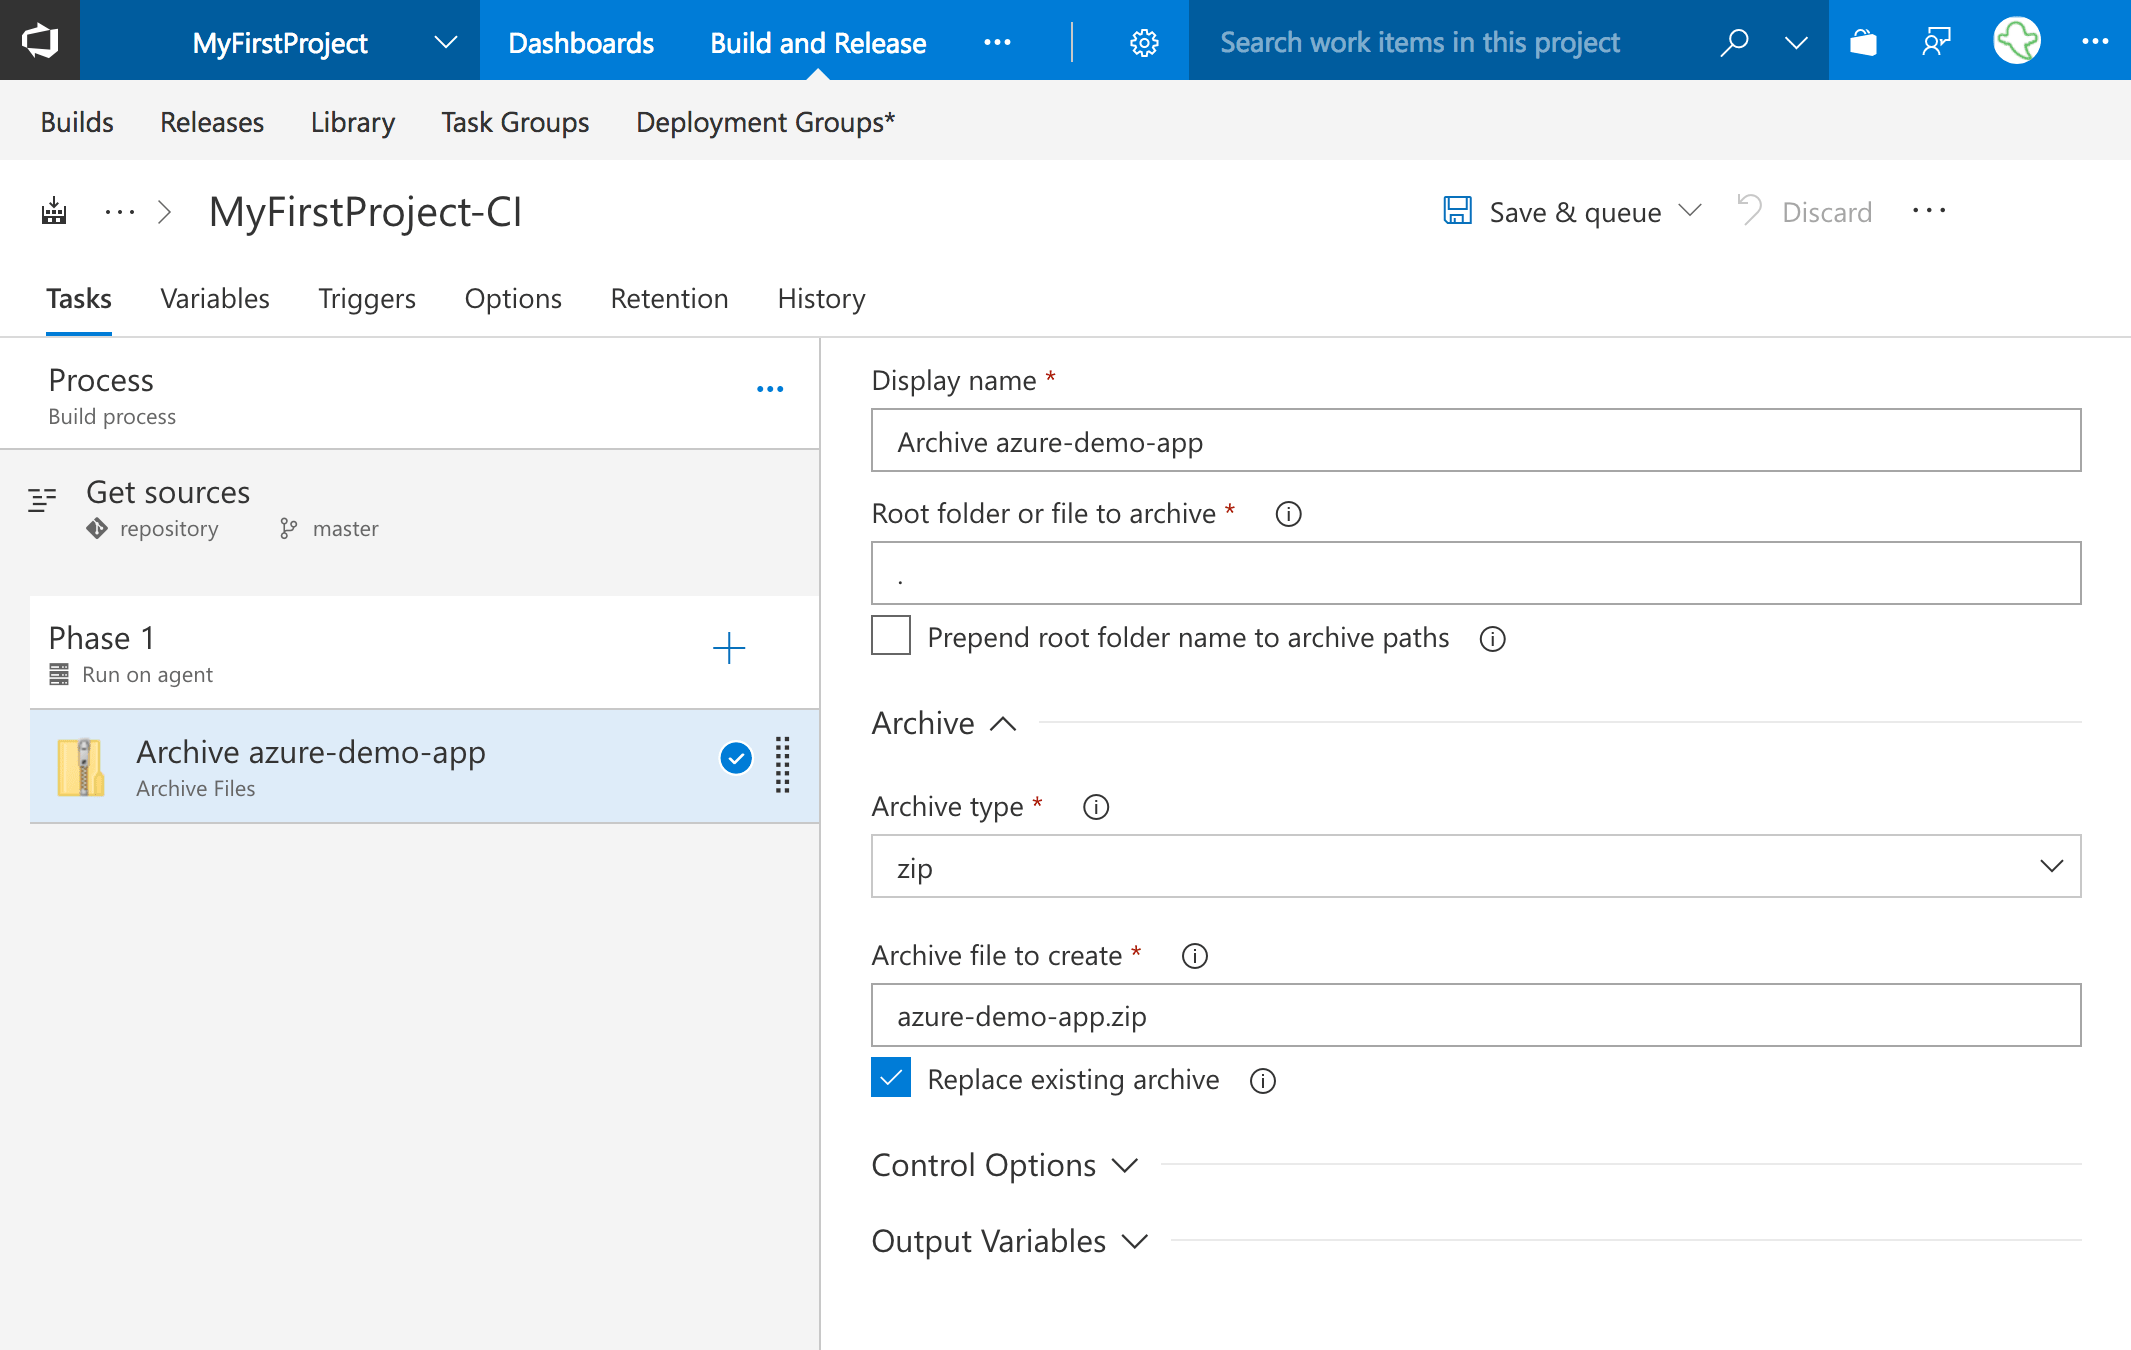Expand Output Variables section

click(1010, 1241)
